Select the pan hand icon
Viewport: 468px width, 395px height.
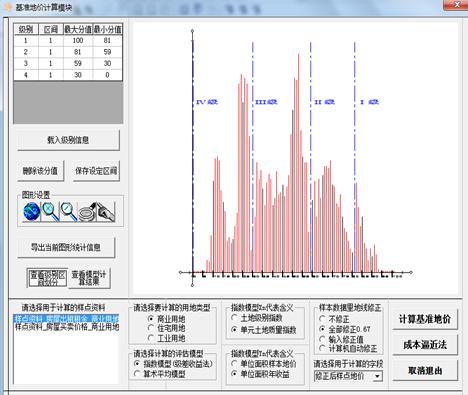pyautogui.click(x=106, y=212)
